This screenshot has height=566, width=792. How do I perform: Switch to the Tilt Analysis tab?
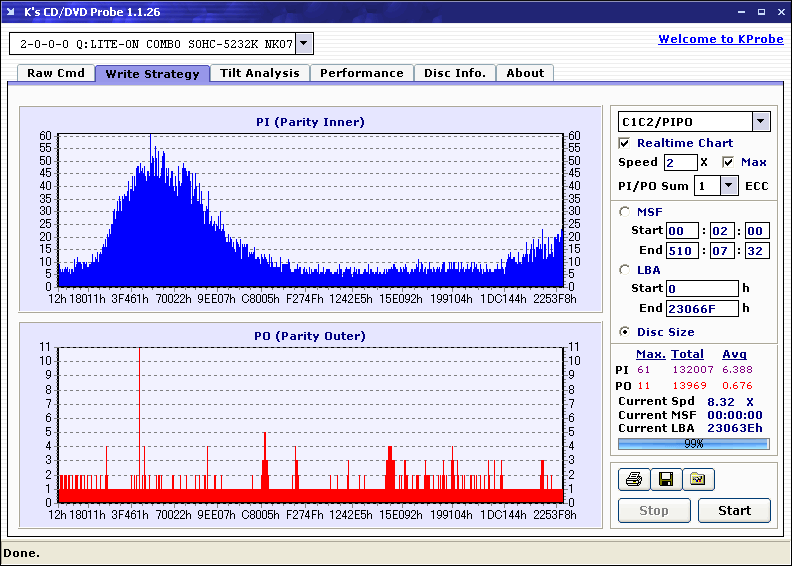point(260,73)
